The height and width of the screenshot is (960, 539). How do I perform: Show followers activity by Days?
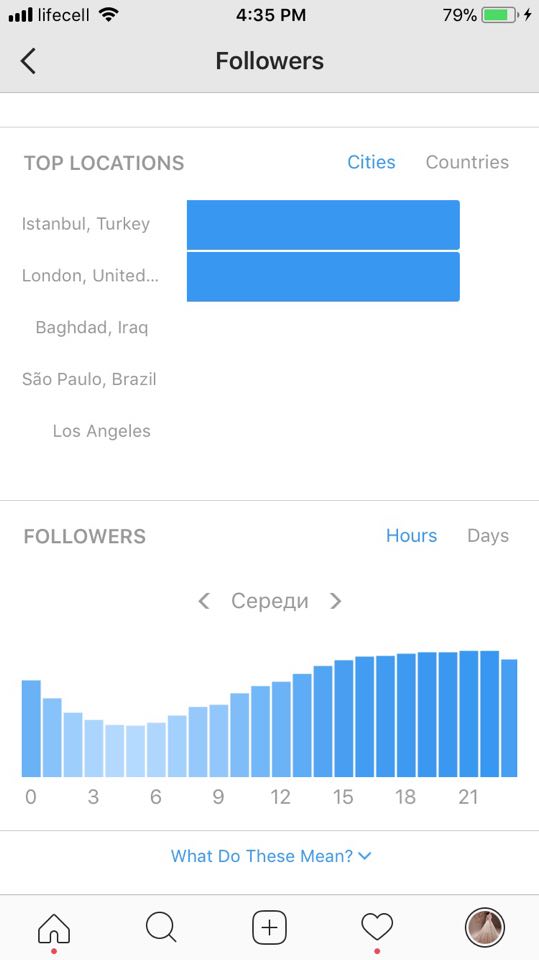[x=488, y=536]
